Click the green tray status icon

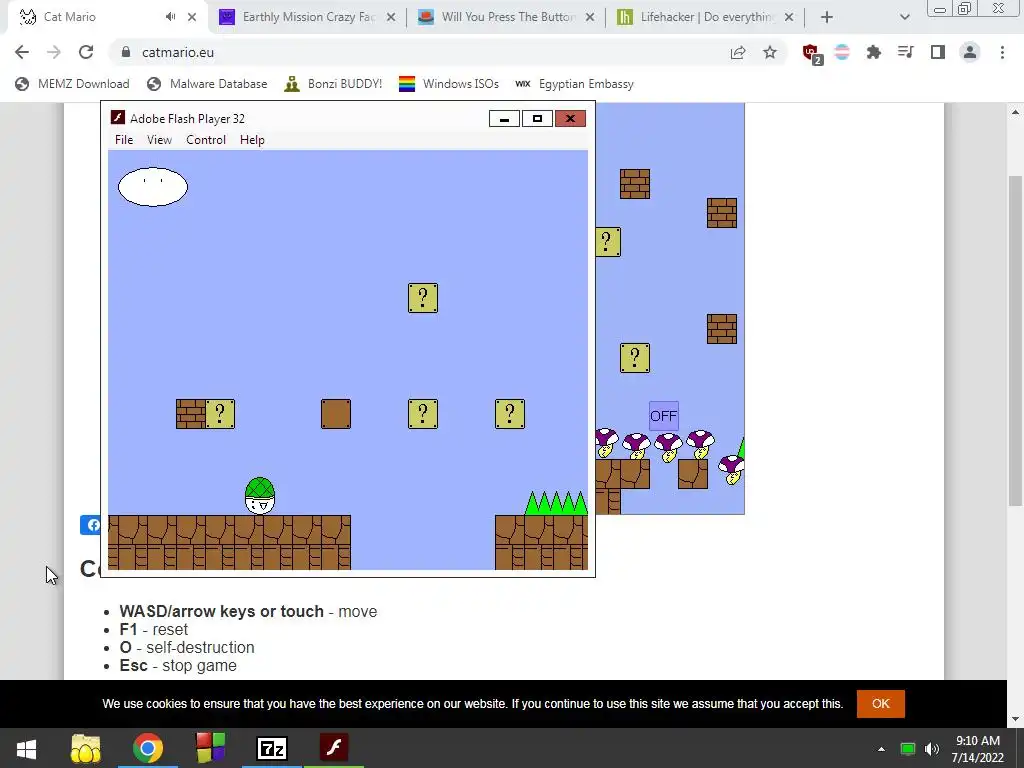[907, 749]
